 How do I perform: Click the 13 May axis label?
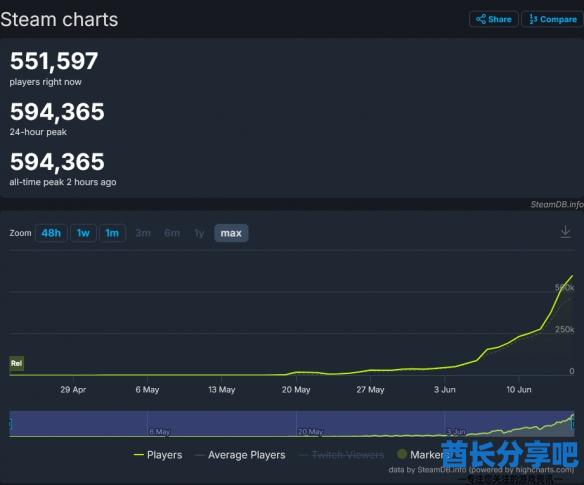pyautogui.click(x=222, y=390)
